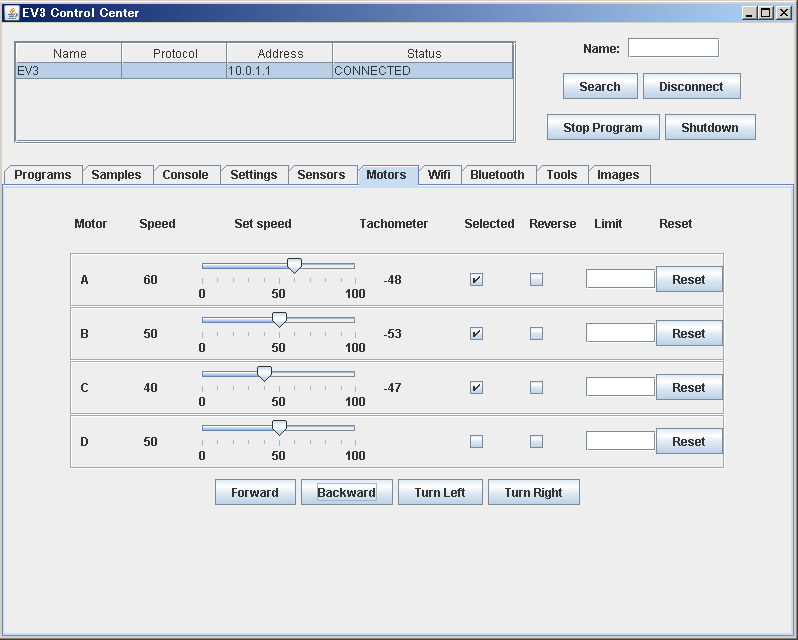
Task: Enable Reverse checkbox for motor B
Action: 536,333
